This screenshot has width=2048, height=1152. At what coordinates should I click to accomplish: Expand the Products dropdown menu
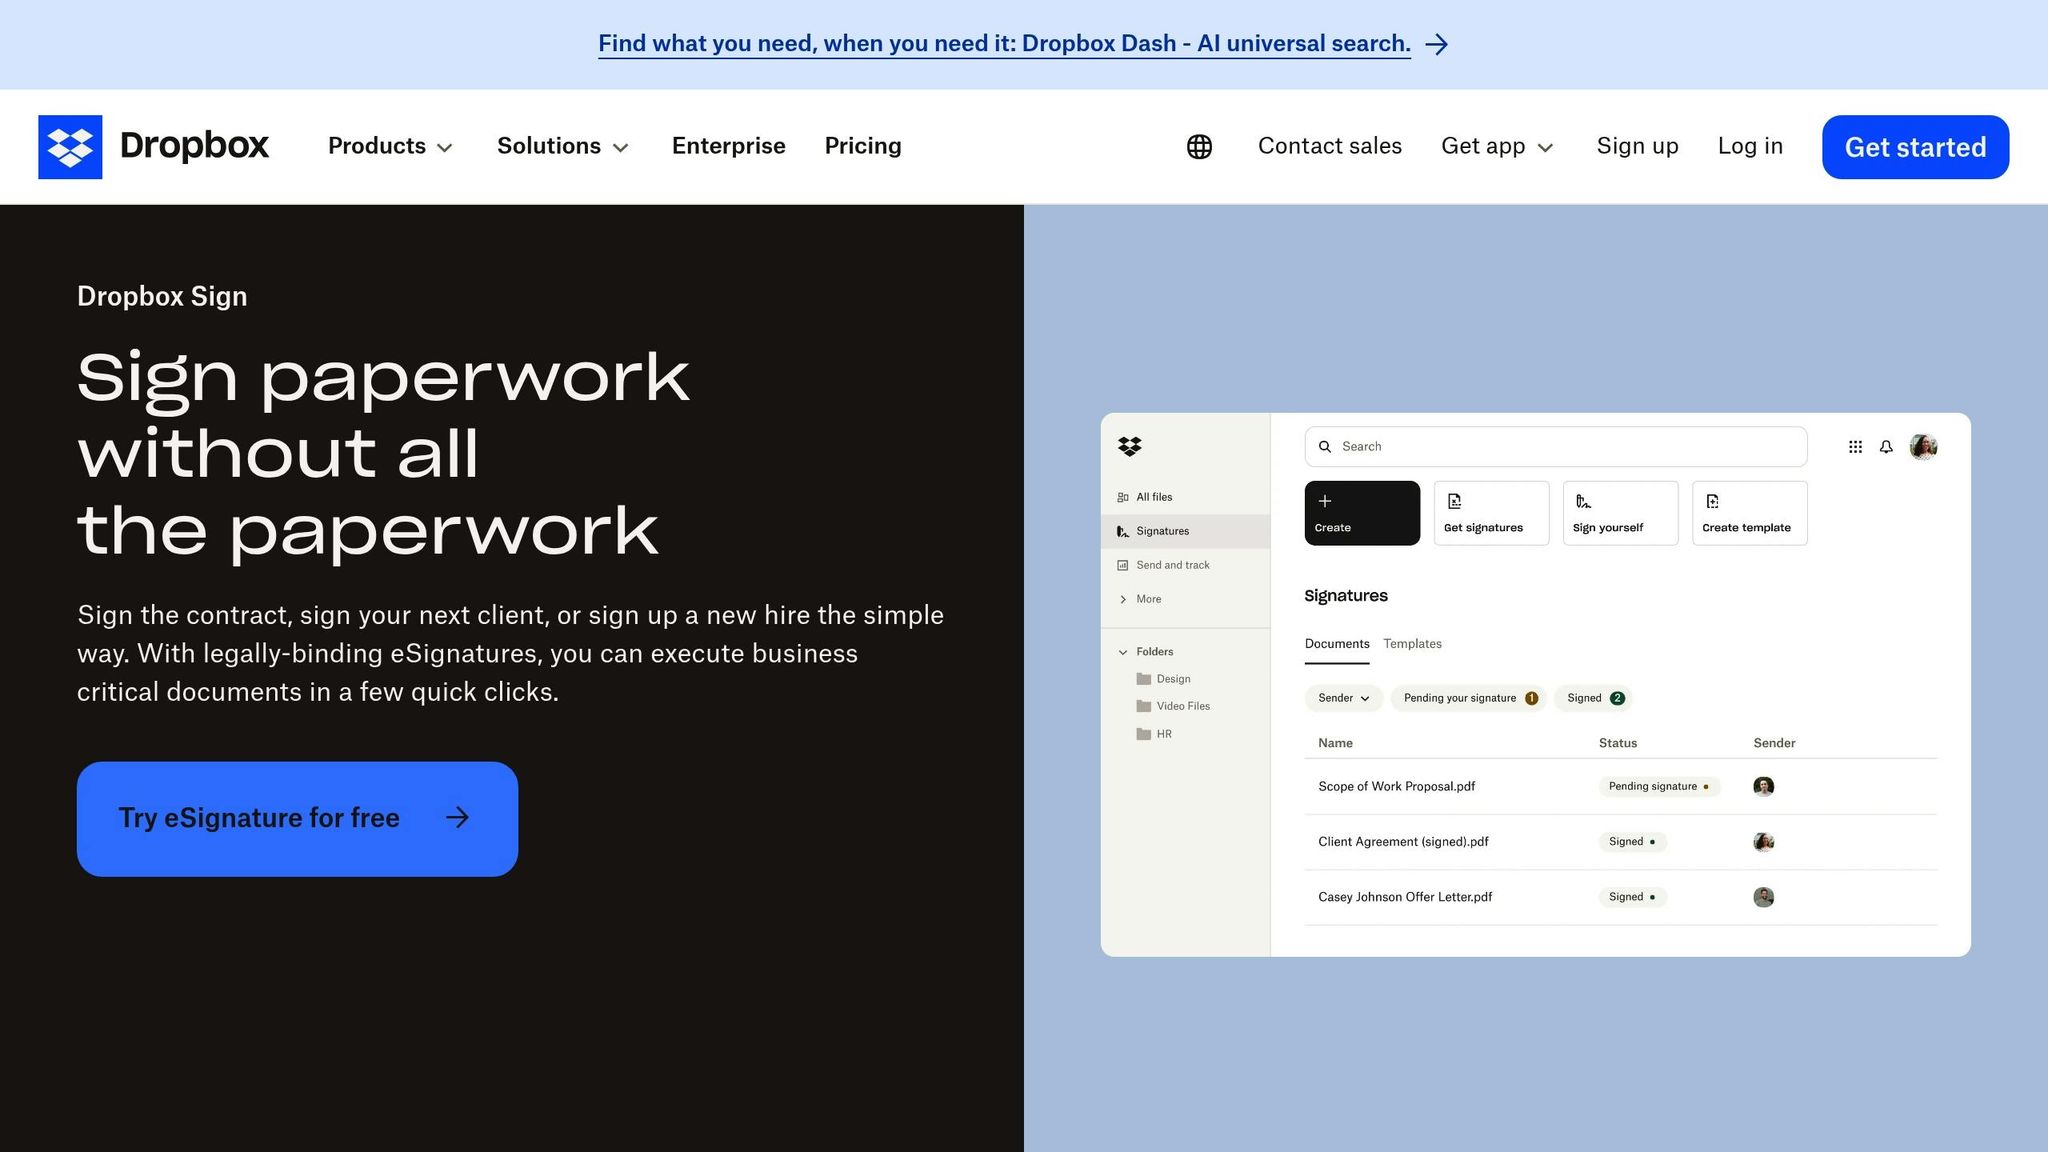pos(390,146)
